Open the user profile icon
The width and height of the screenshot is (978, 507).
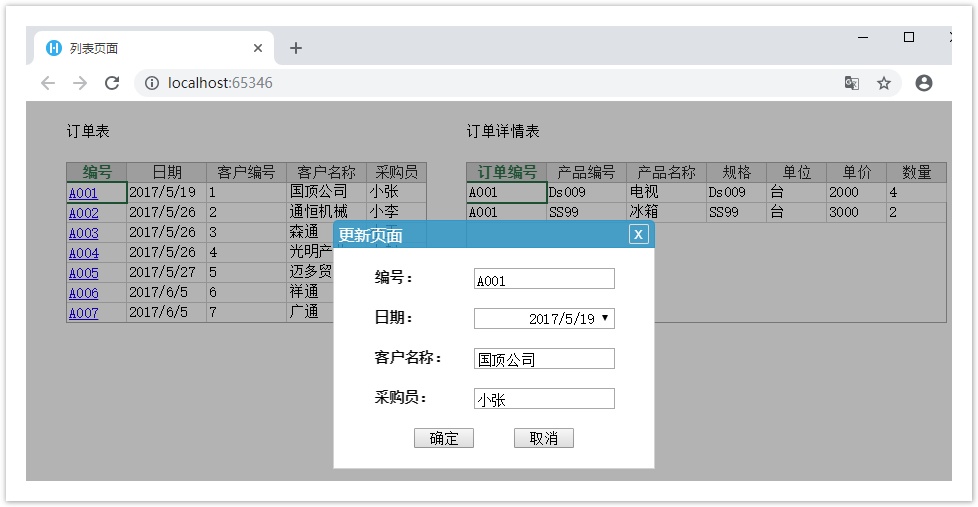pyautogui.click(x=924, y=83)
